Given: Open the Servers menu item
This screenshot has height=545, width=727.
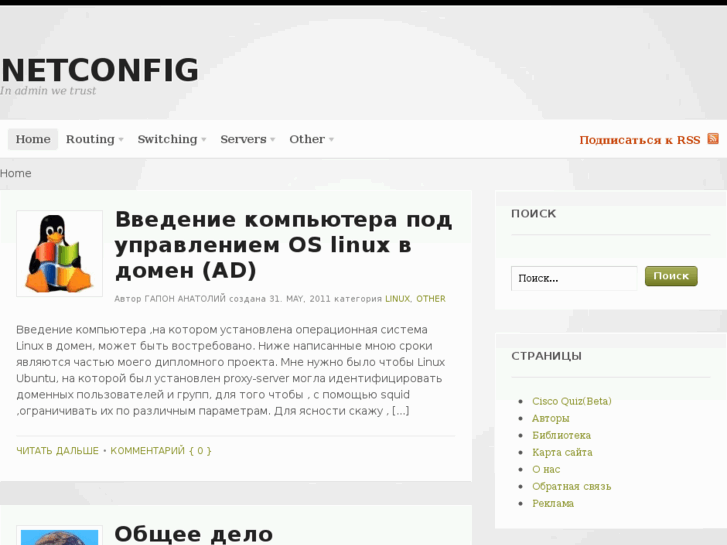Looking at the screenshot, I should (243, 139).
